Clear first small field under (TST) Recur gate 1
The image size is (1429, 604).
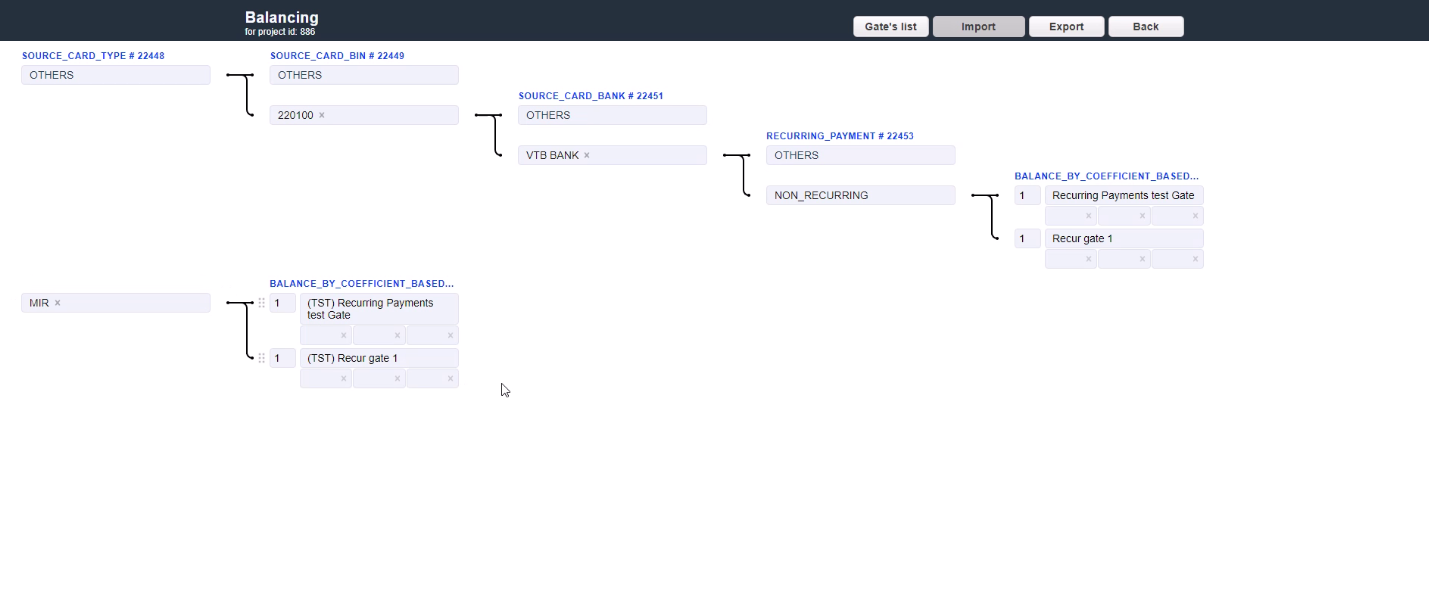(343, 379)
